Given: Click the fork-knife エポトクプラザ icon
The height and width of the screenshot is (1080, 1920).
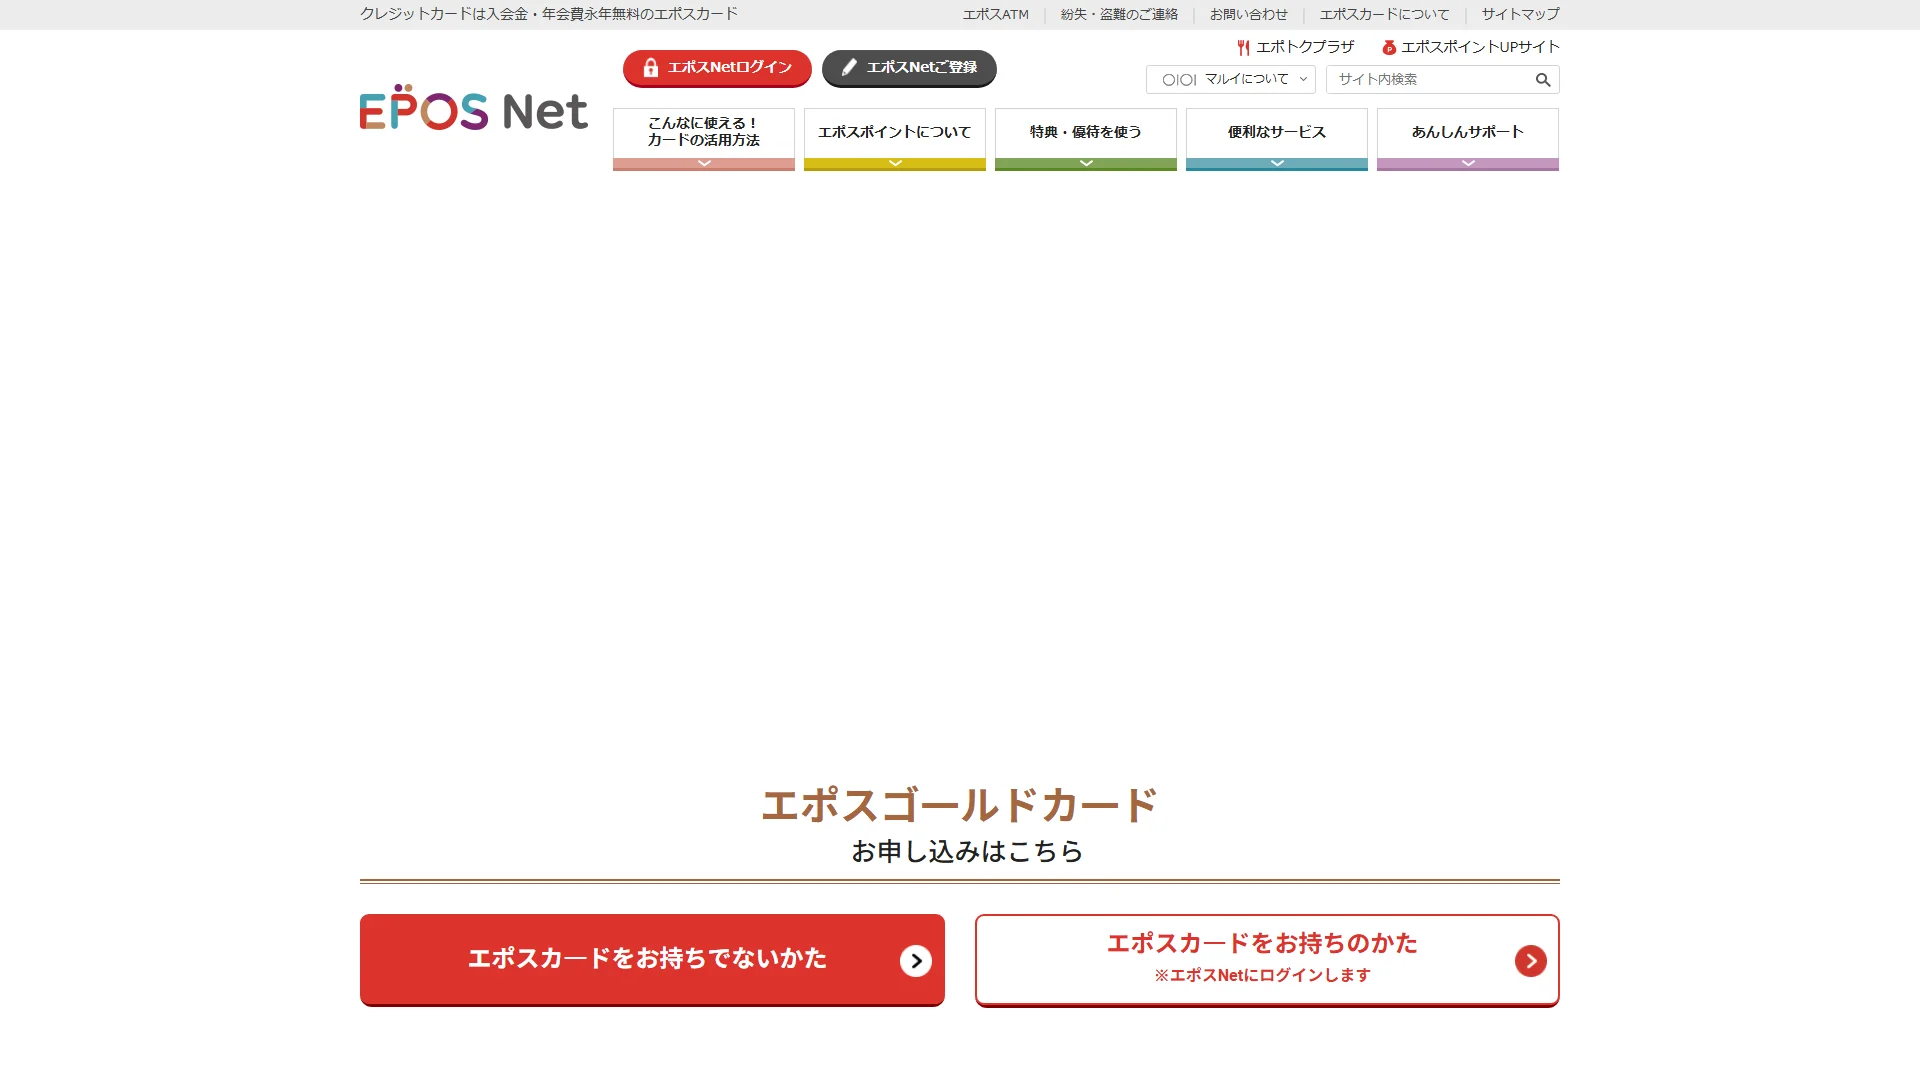Looking at the screenshot, I should 1243,47.
